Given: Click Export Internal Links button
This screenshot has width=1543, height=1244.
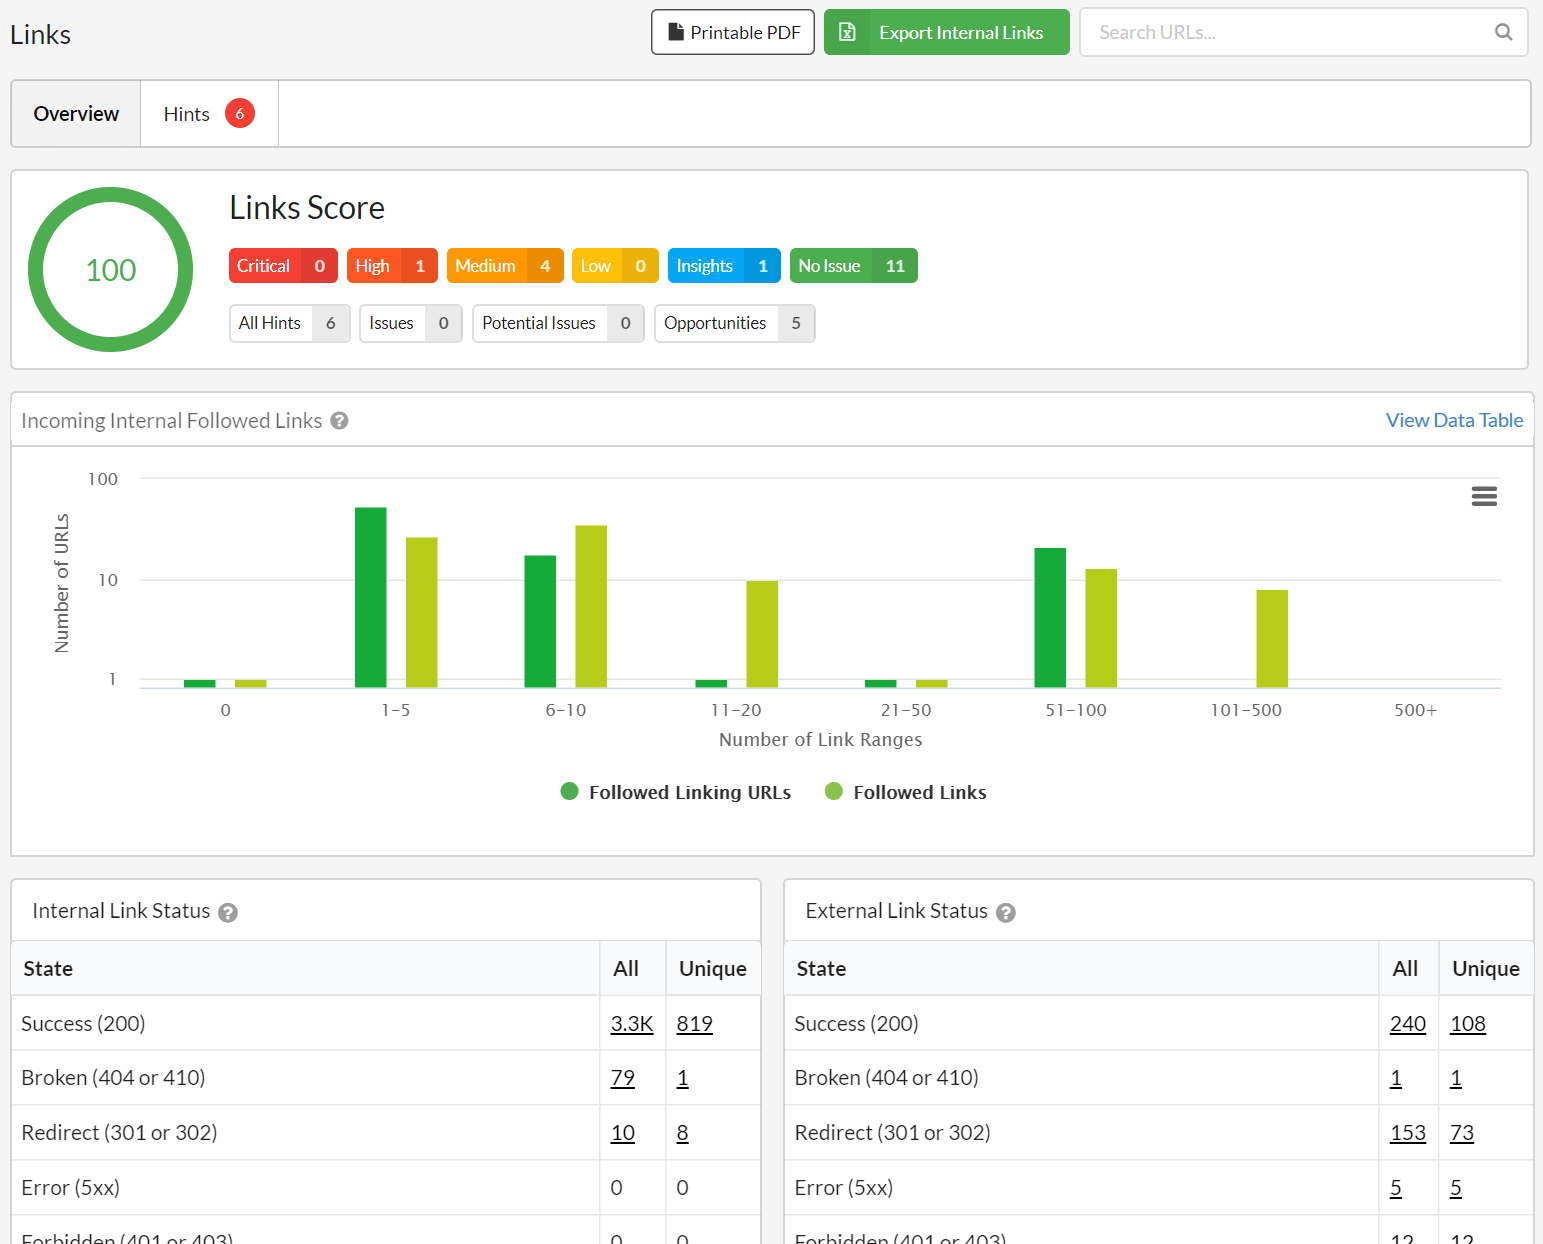Looking at the screenshot, I should click(x=946, y=32).
